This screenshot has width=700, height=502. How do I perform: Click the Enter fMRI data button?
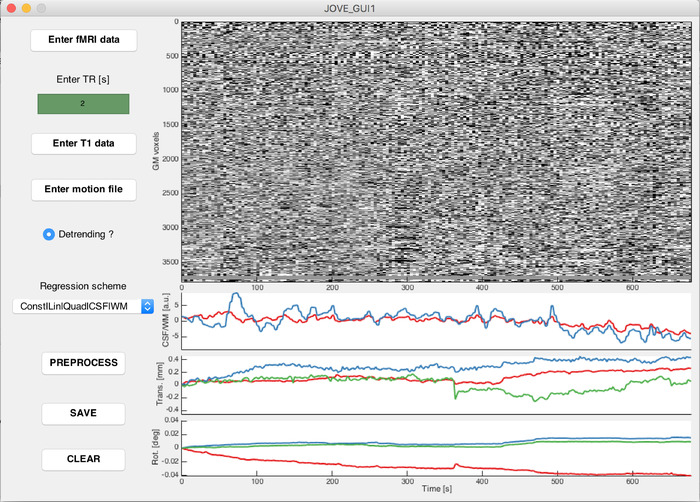[83, 39]
